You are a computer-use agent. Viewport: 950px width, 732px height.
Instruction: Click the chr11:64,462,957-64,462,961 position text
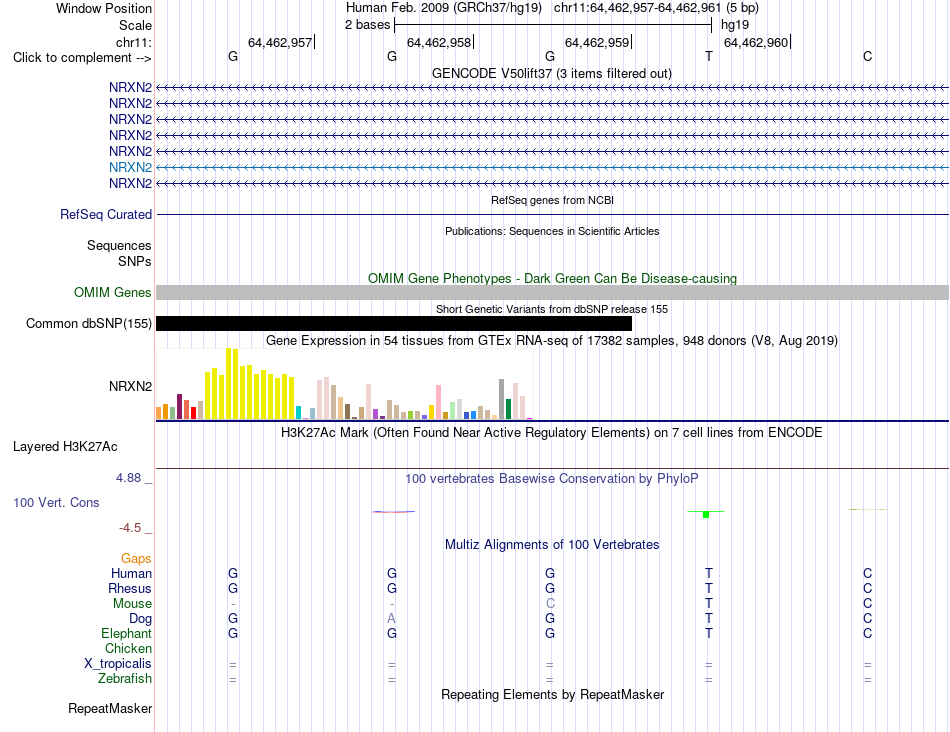(x=637, y=8)
